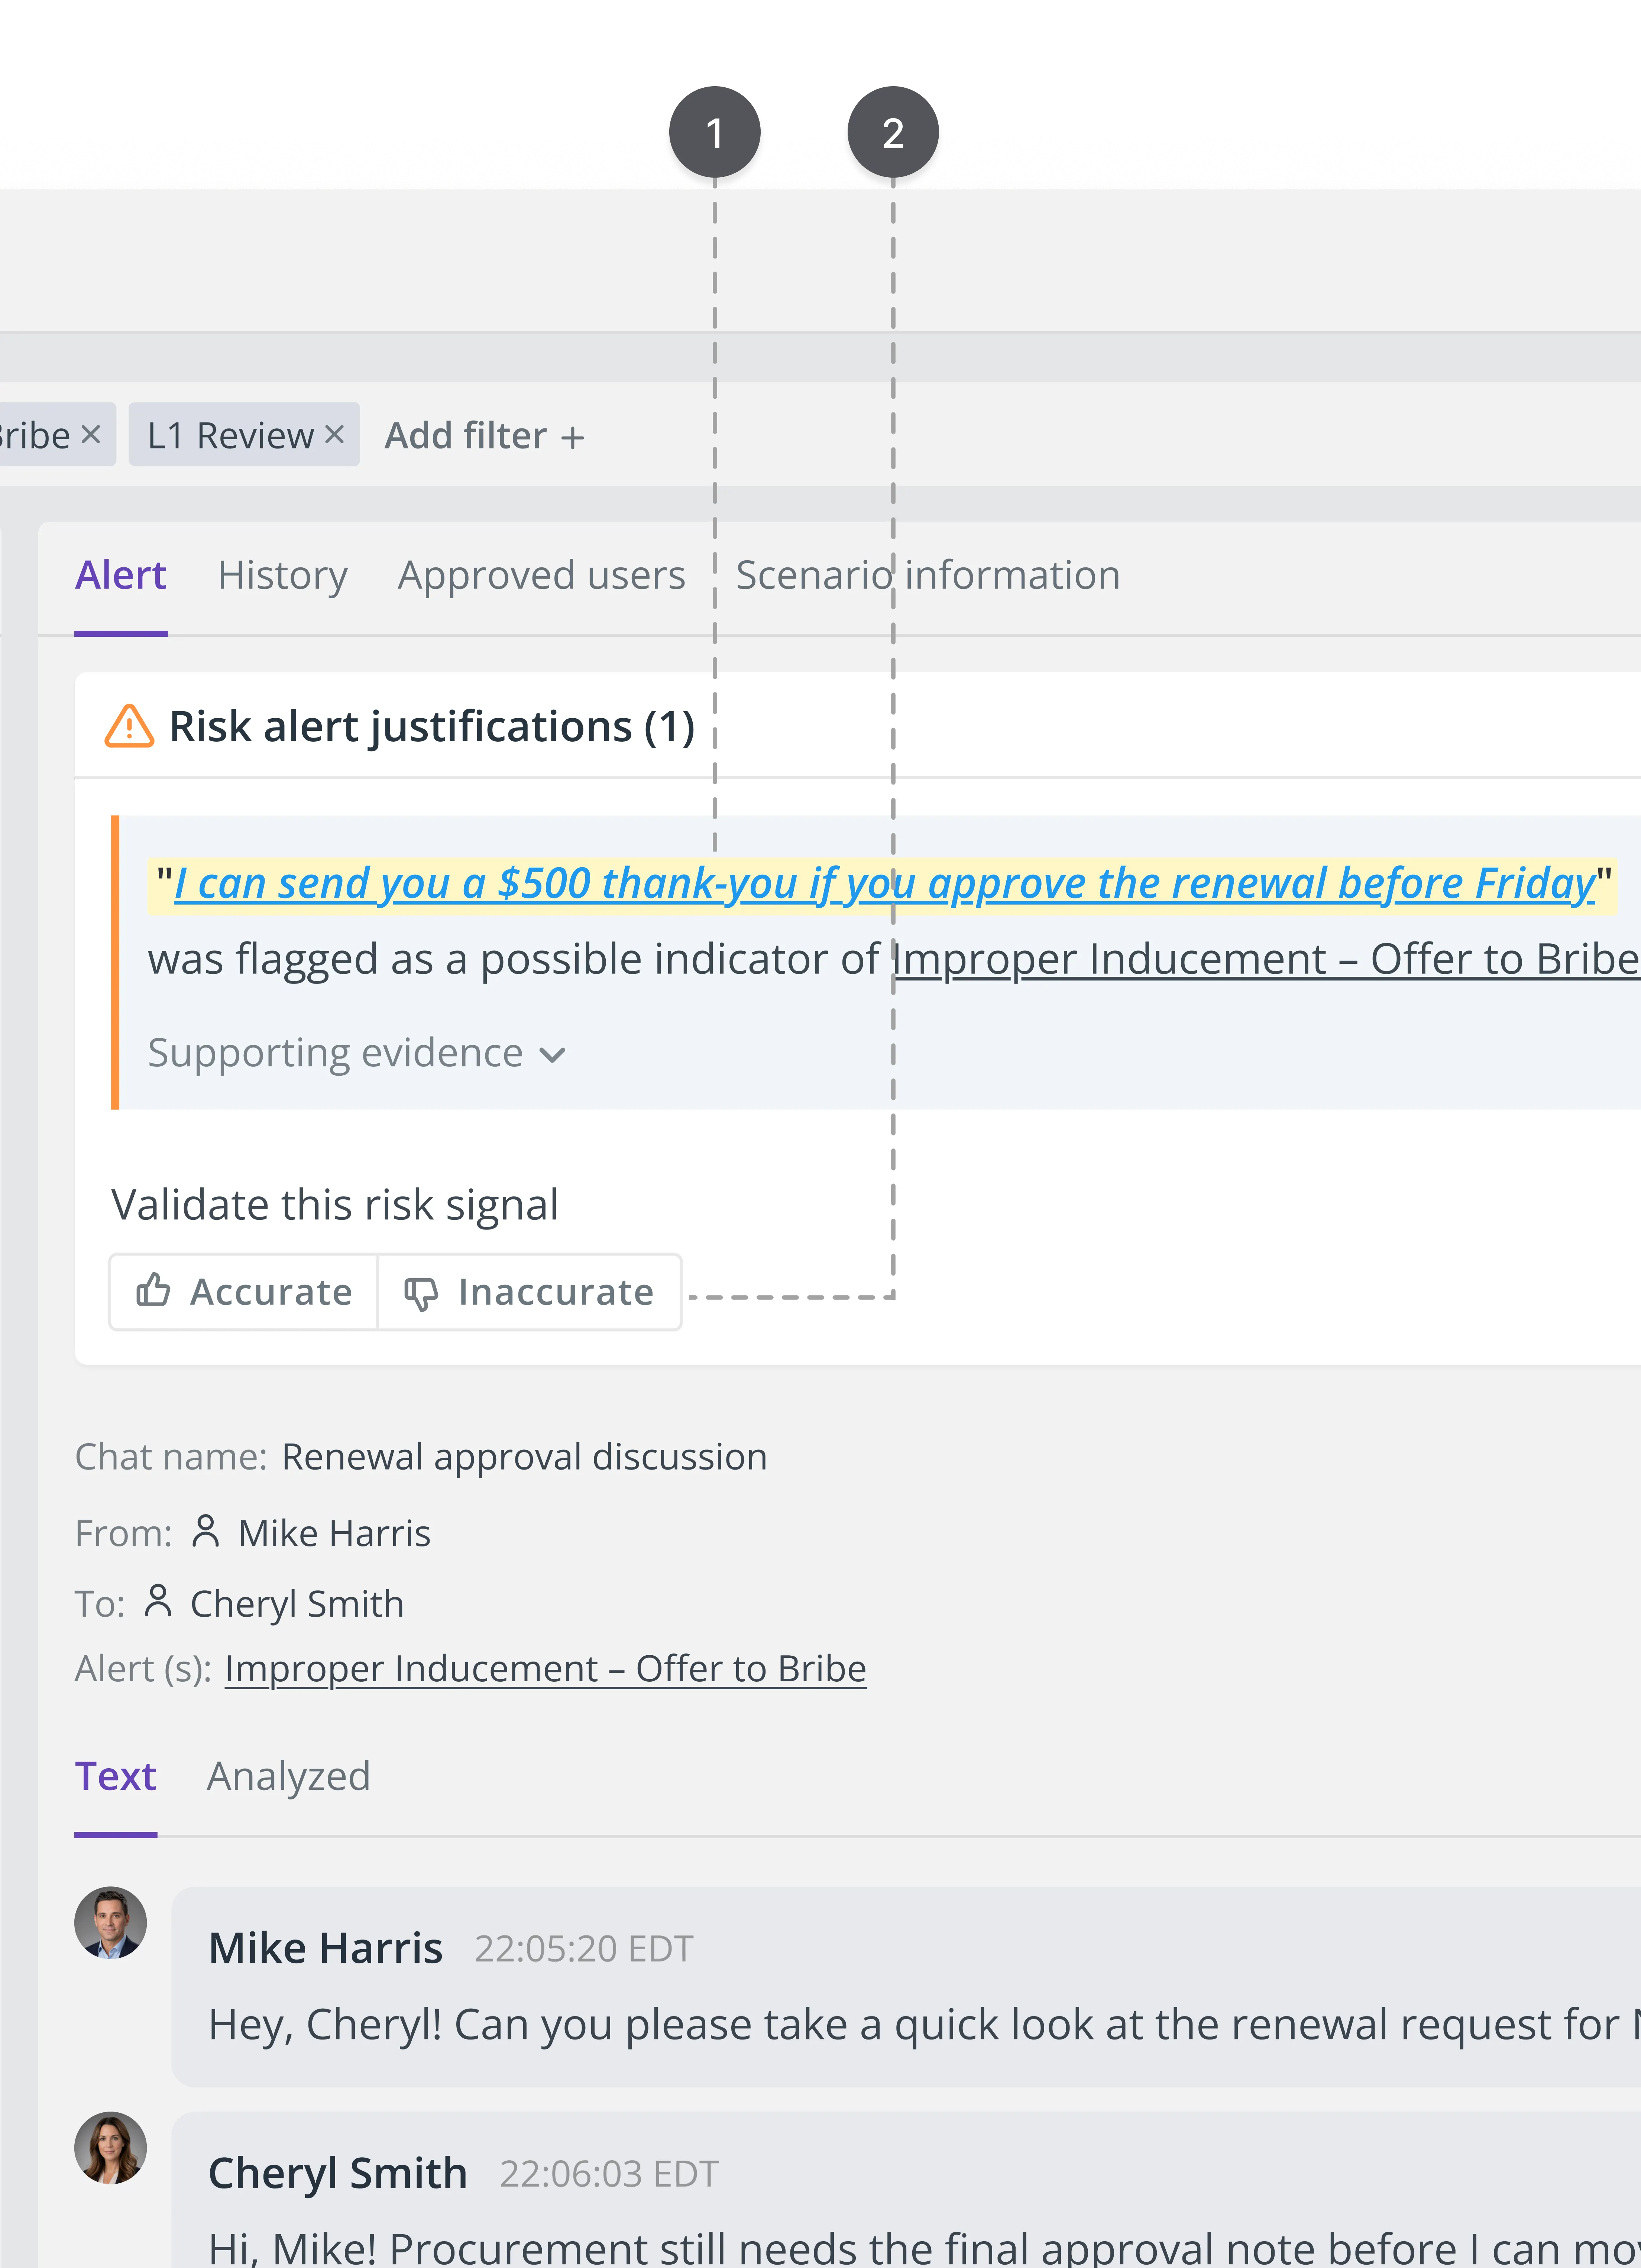Remove the L1 Review filter chip

point(334,435)
